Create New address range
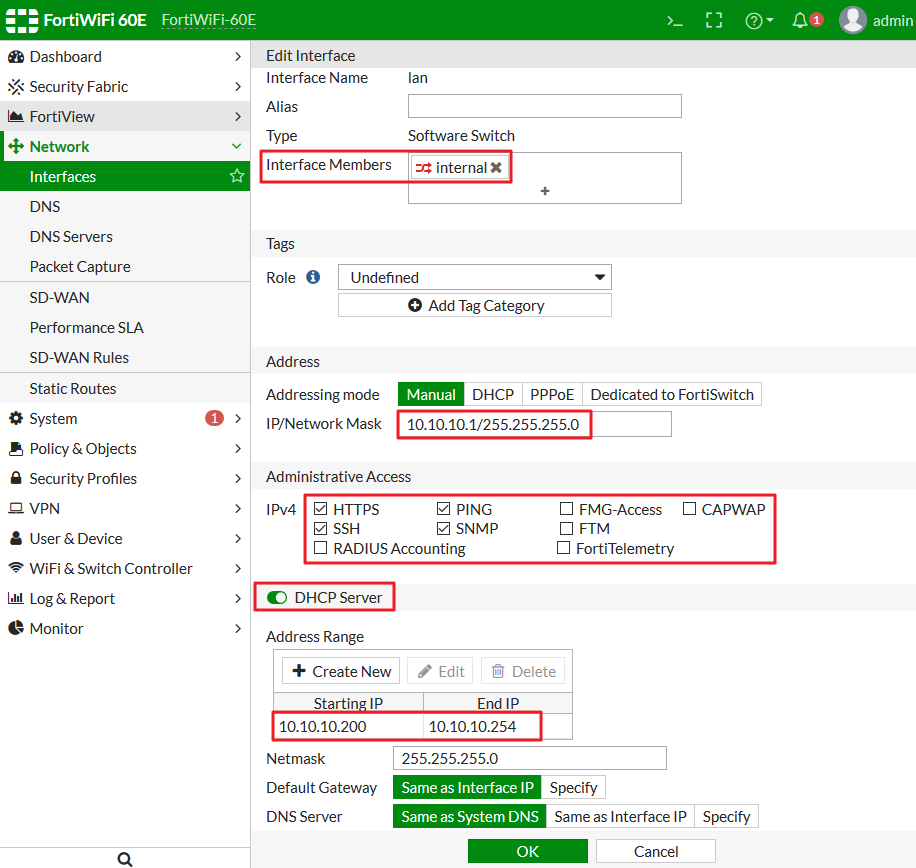 (x=341, y=671)
